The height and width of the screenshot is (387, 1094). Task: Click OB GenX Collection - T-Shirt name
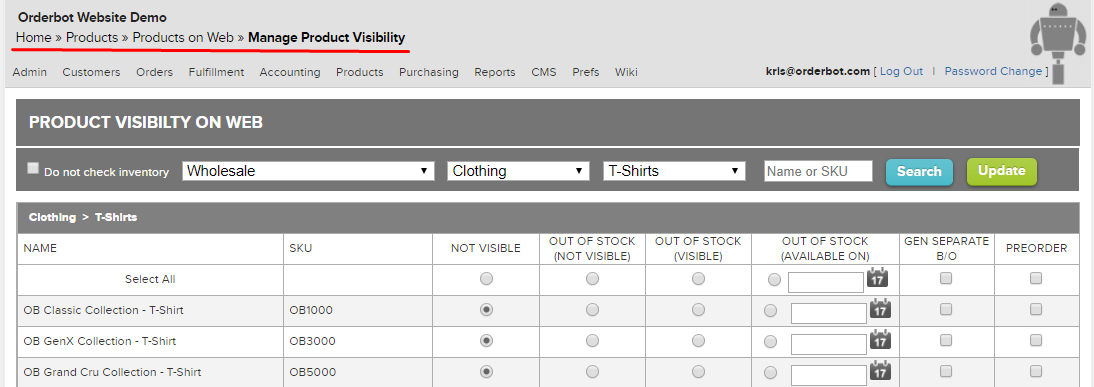pos(100,341)
